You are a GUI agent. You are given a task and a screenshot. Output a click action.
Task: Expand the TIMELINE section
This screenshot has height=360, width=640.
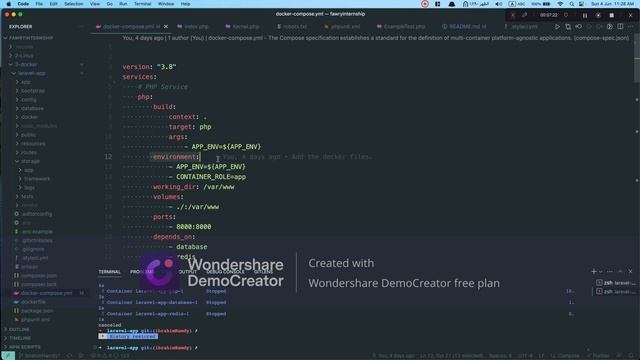pyautogui.click(x=20, y=338)
